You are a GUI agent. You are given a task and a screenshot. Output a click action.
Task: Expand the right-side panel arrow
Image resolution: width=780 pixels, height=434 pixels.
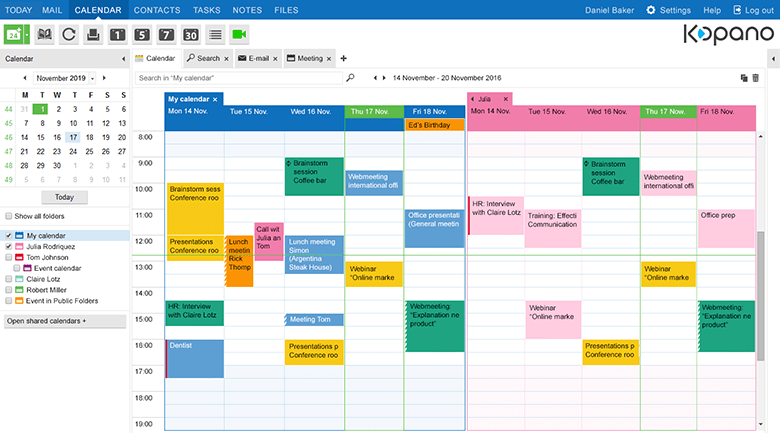pos(773,59)
